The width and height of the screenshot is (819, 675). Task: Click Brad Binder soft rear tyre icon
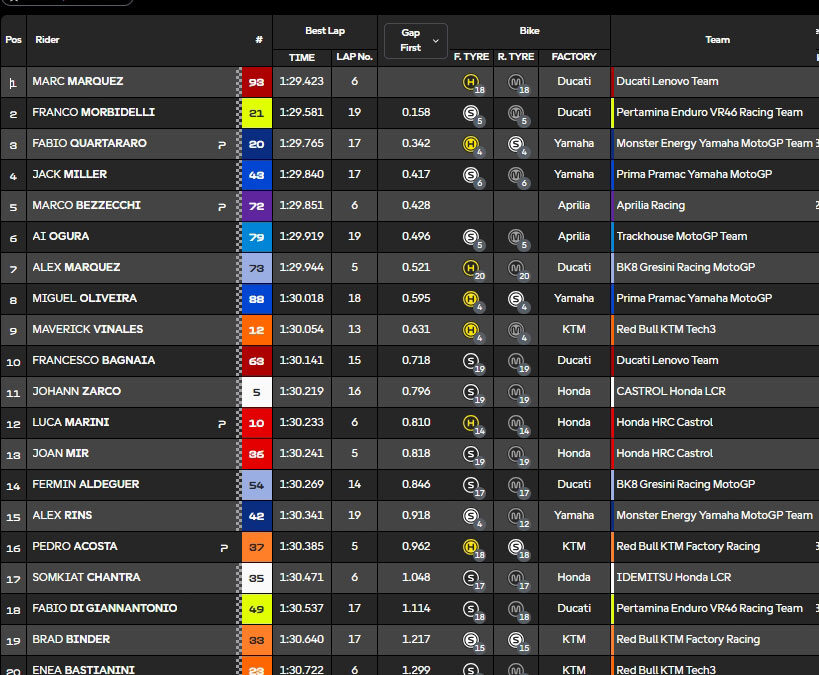516,639
